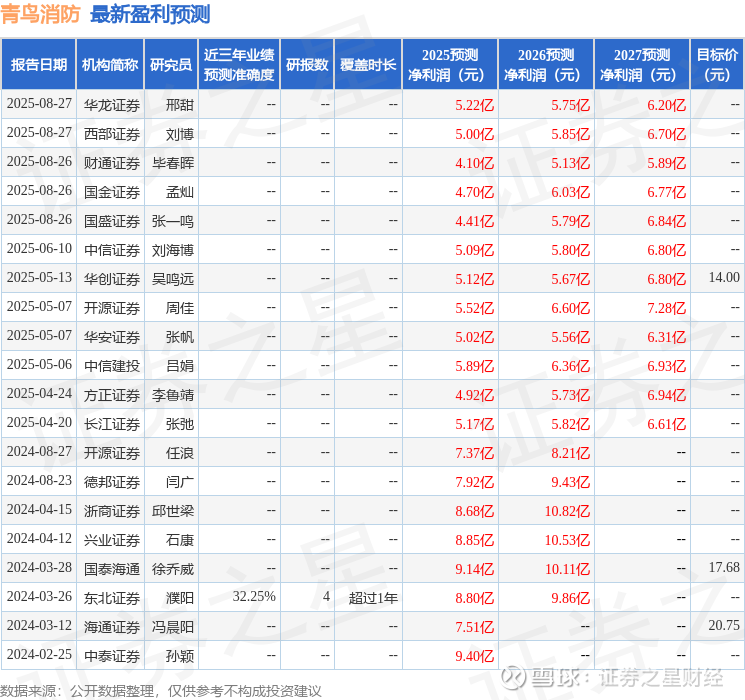Click analyst name 徐乔威
Viewport: 745px width, 700px height.
click(x=173, y=569)
